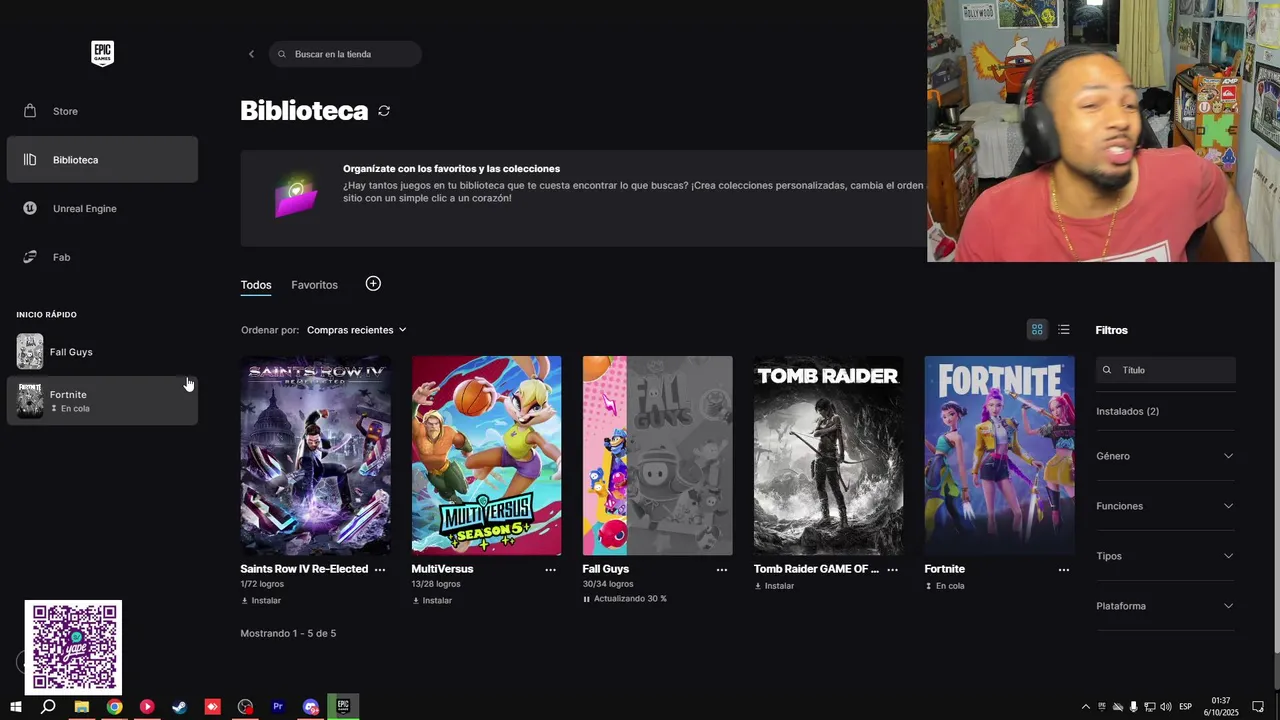
Task: Click the 'Mostrando 1 - 5 de 5' text
Action: coord(288,633)
